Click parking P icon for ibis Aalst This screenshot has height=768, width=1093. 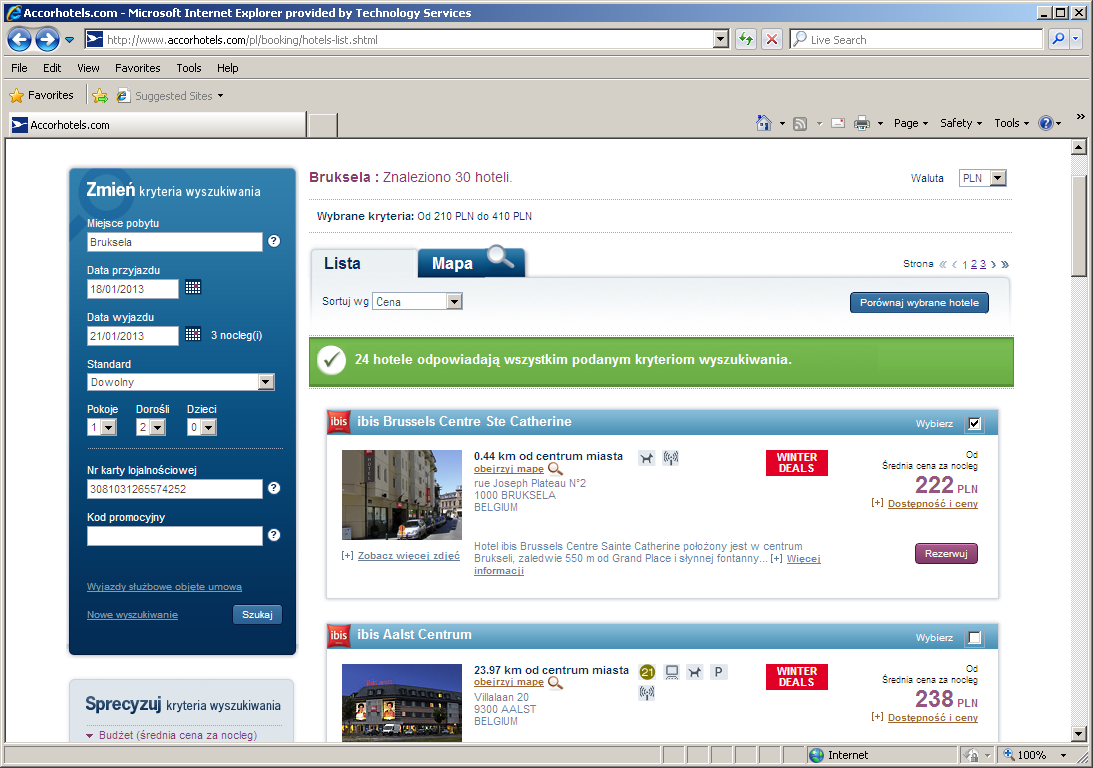pyautogui.click(x=718, y=672)
